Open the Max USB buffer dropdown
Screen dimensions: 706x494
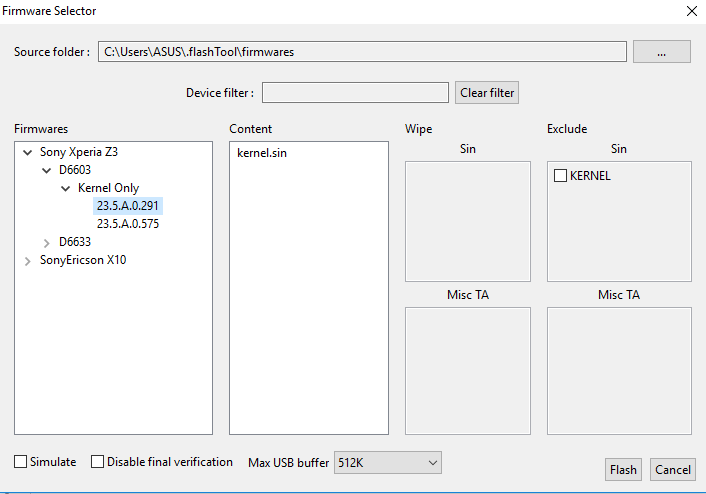point(388,462)
